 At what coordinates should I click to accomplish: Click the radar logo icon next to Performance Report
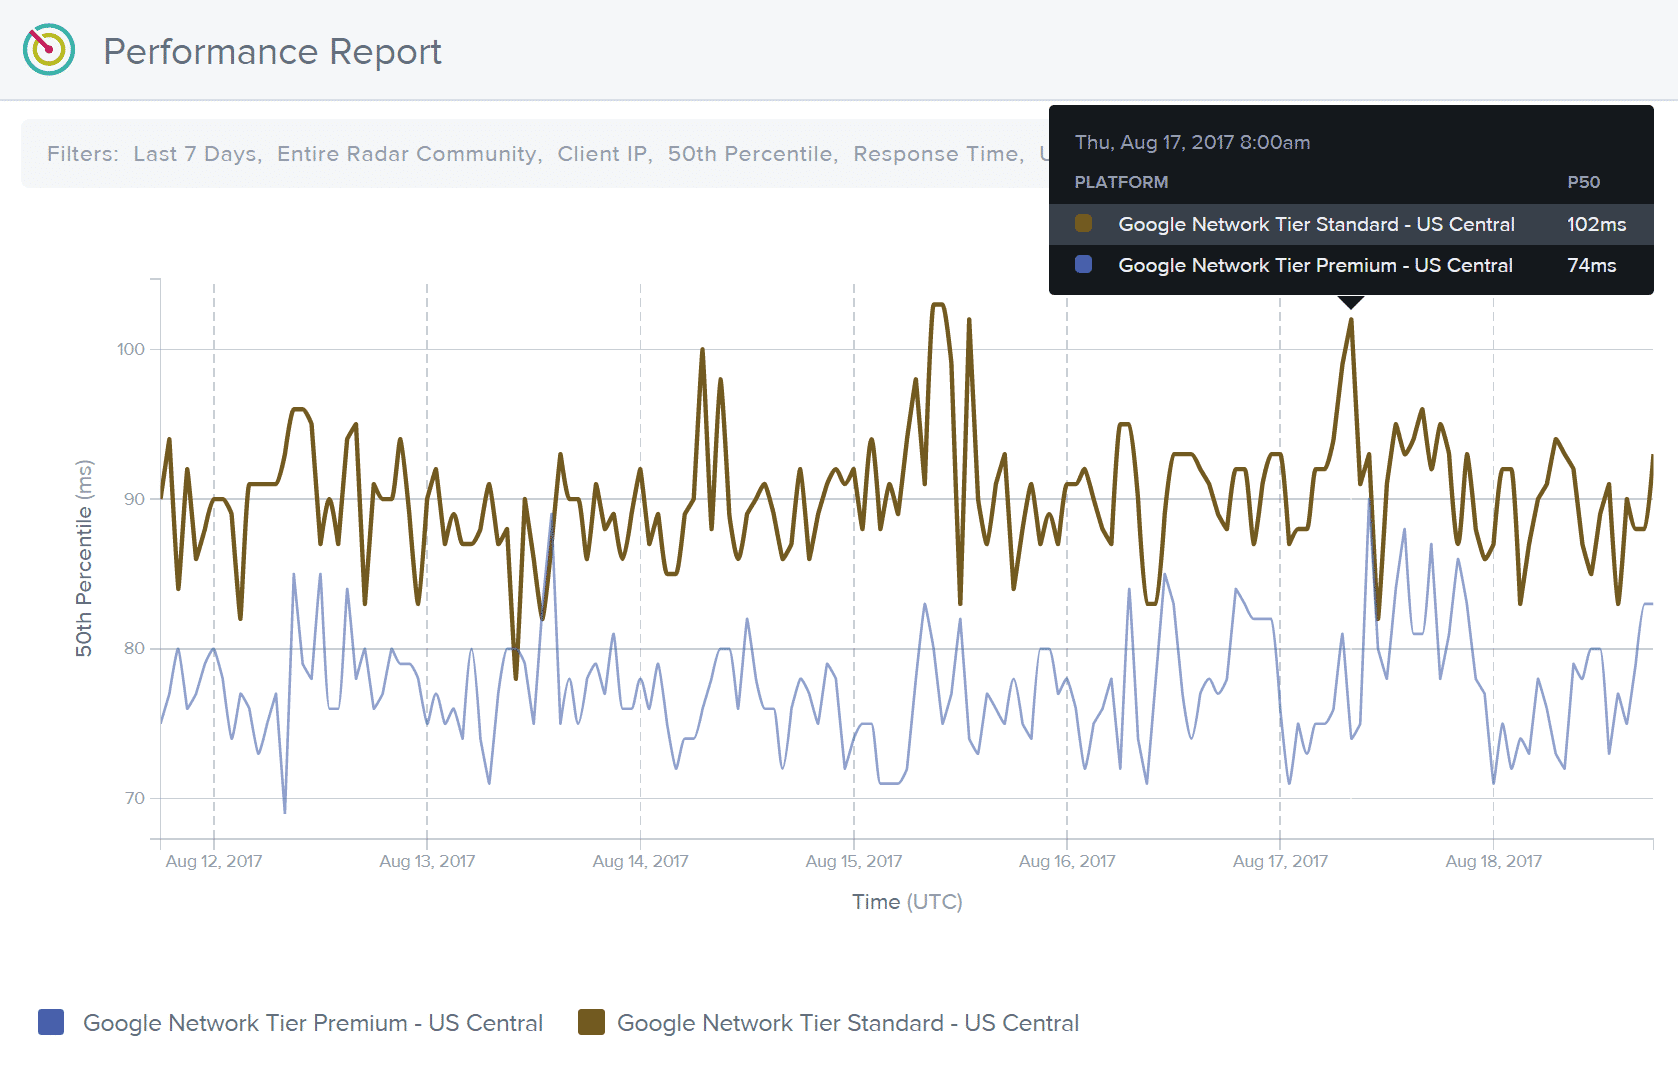click(x=47, y=48)
